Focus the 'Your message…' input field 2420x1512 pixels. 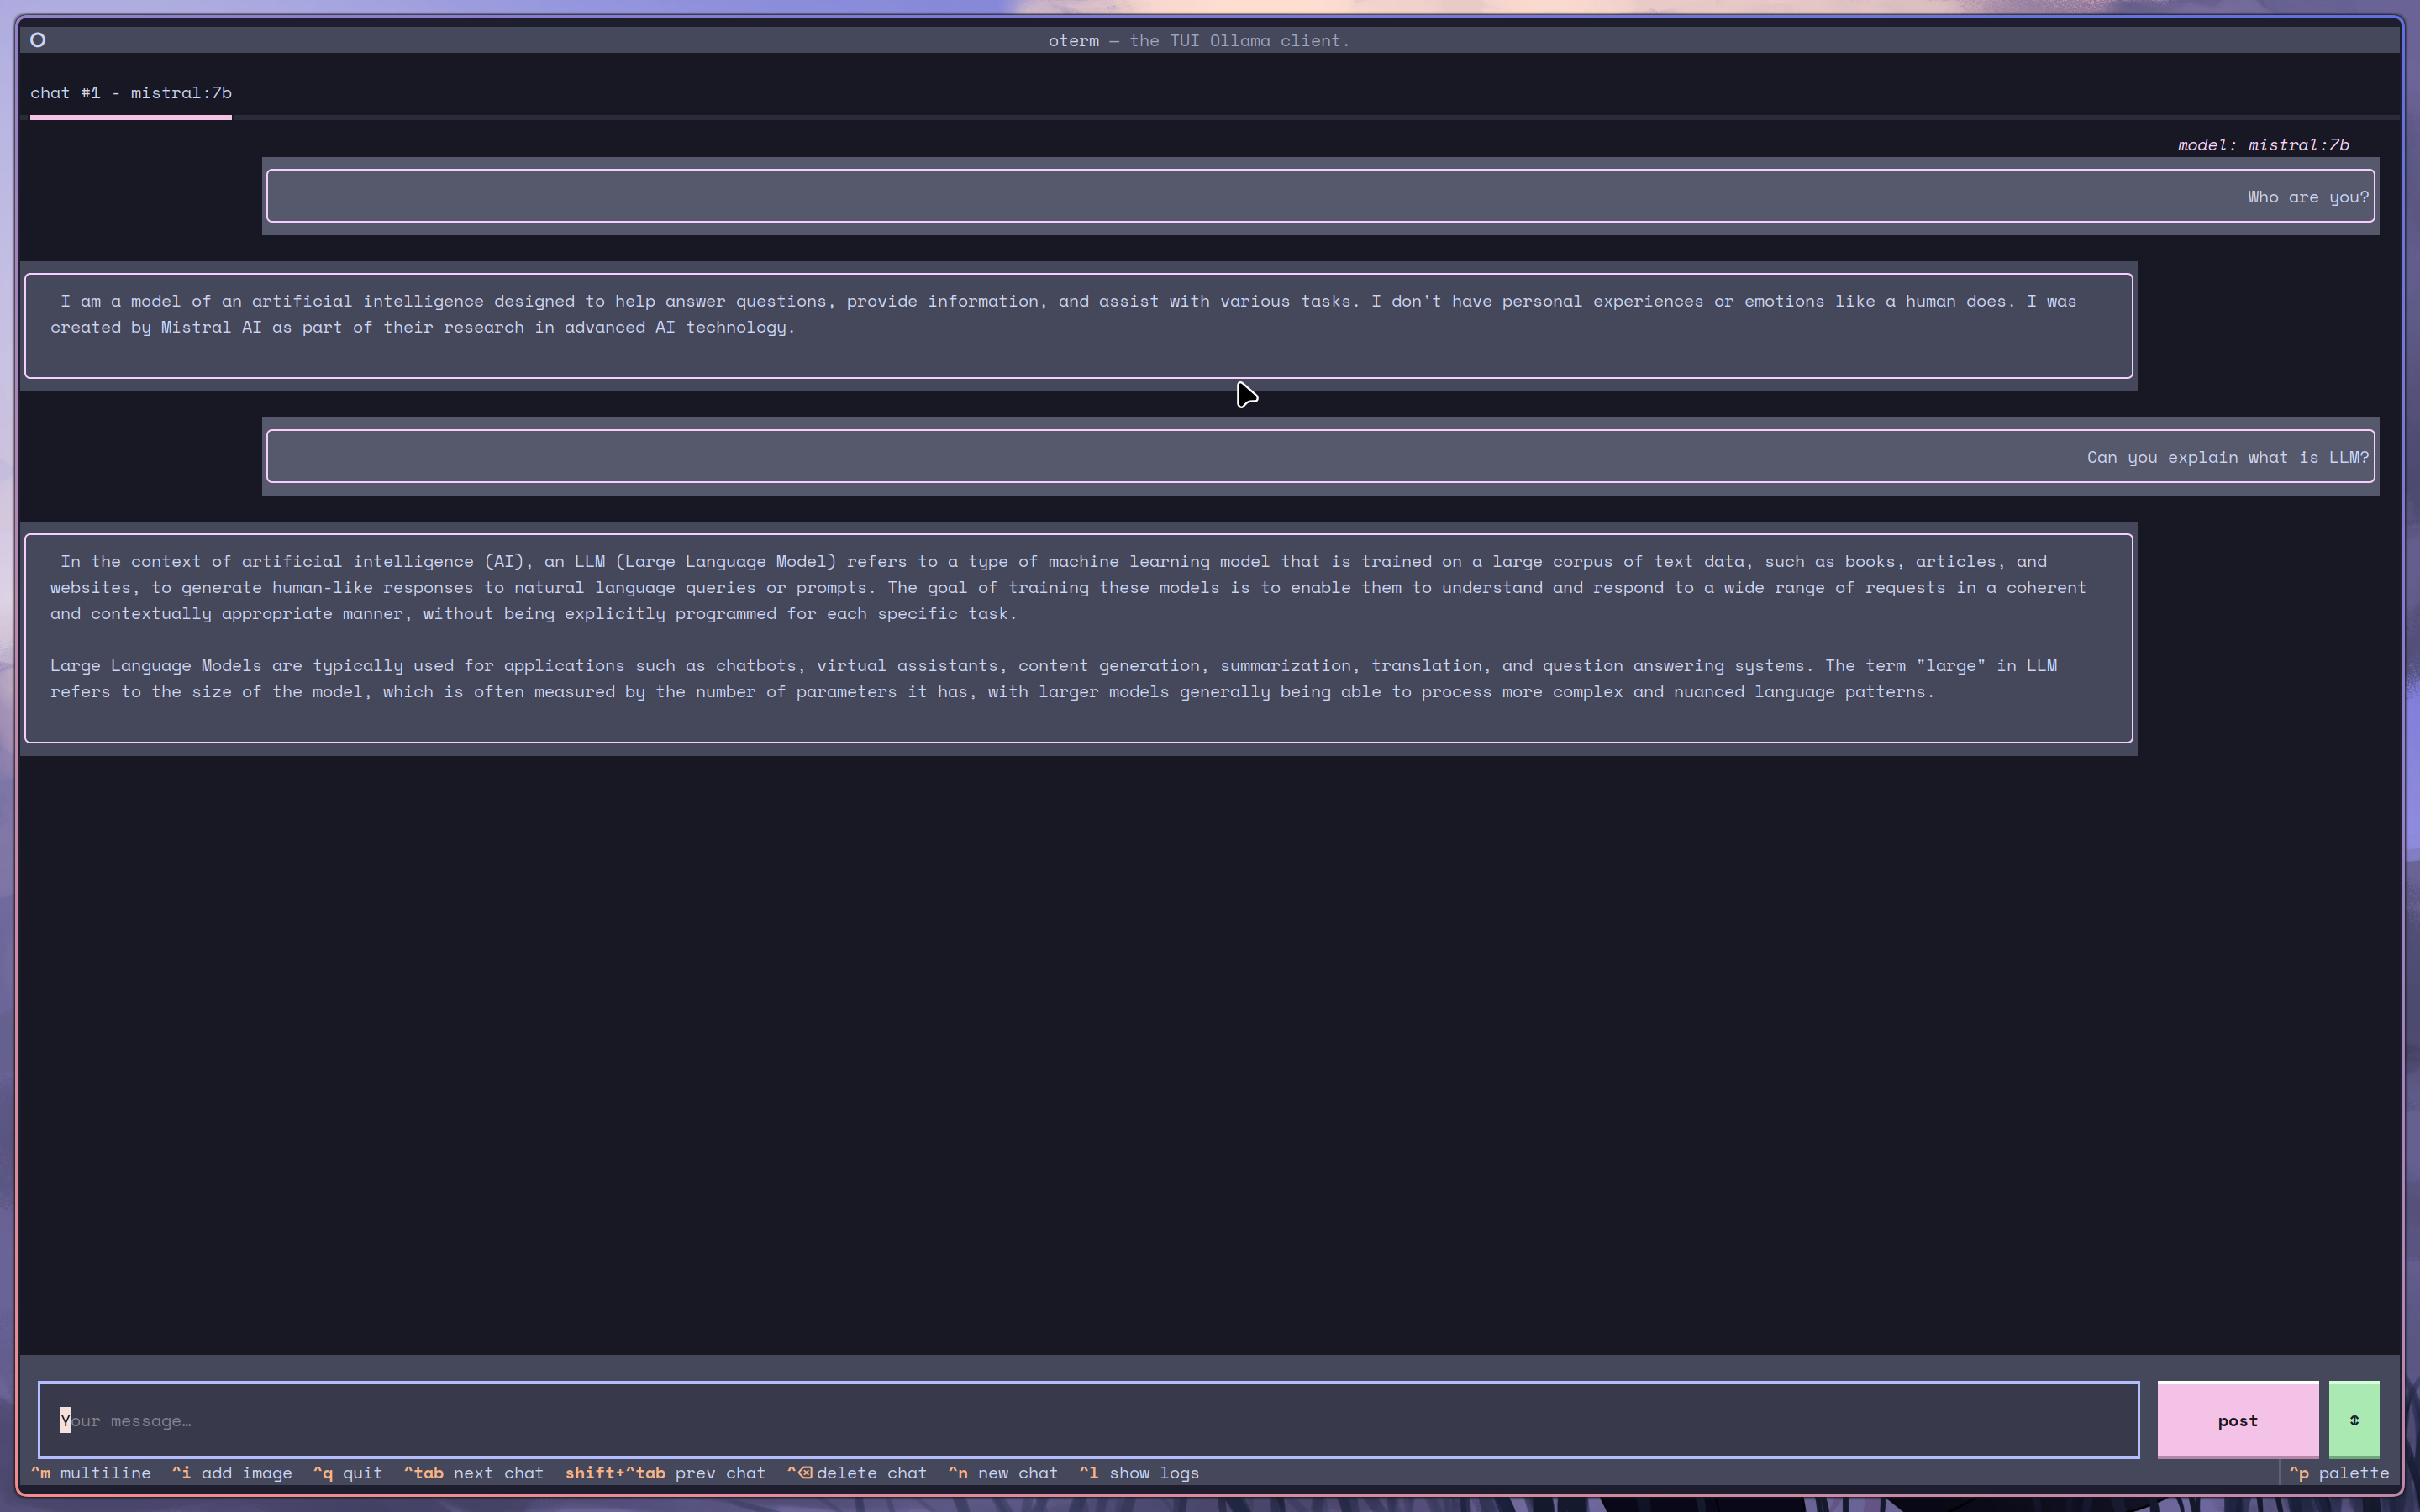pyautogui.click(x=1088, y=1420)
